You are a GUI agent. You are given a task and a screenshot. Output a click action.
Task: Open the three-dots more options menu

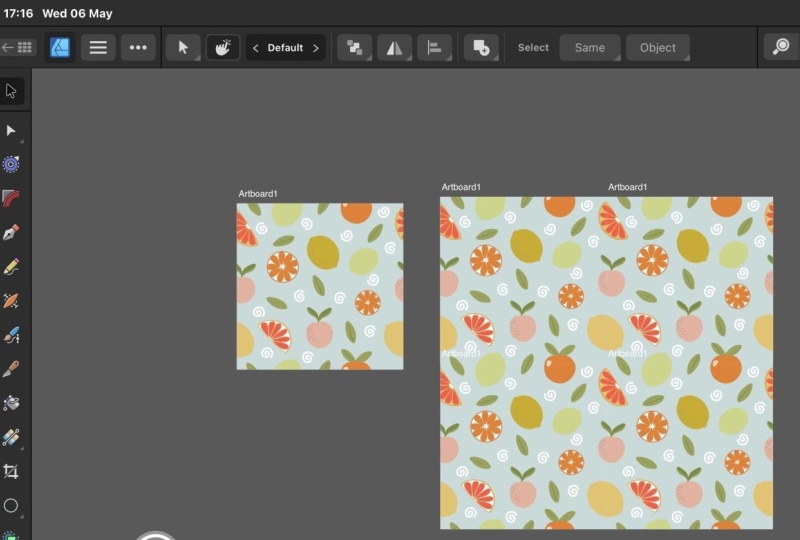[x=138, y=47]
